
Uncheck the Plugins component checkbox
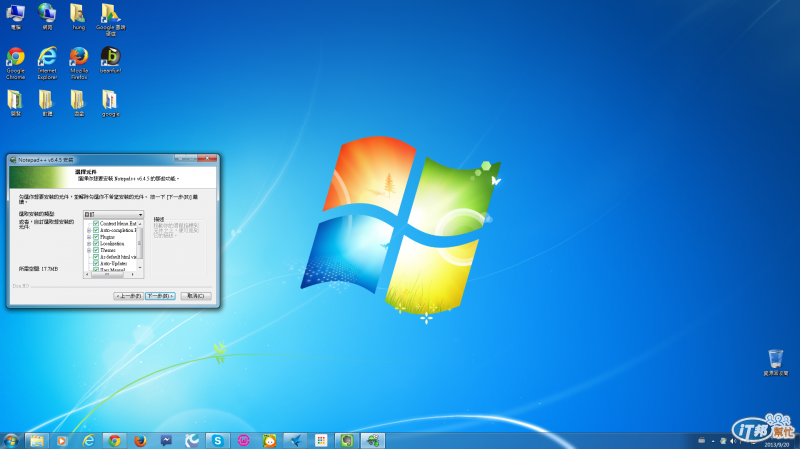click(x=96, y=237)
